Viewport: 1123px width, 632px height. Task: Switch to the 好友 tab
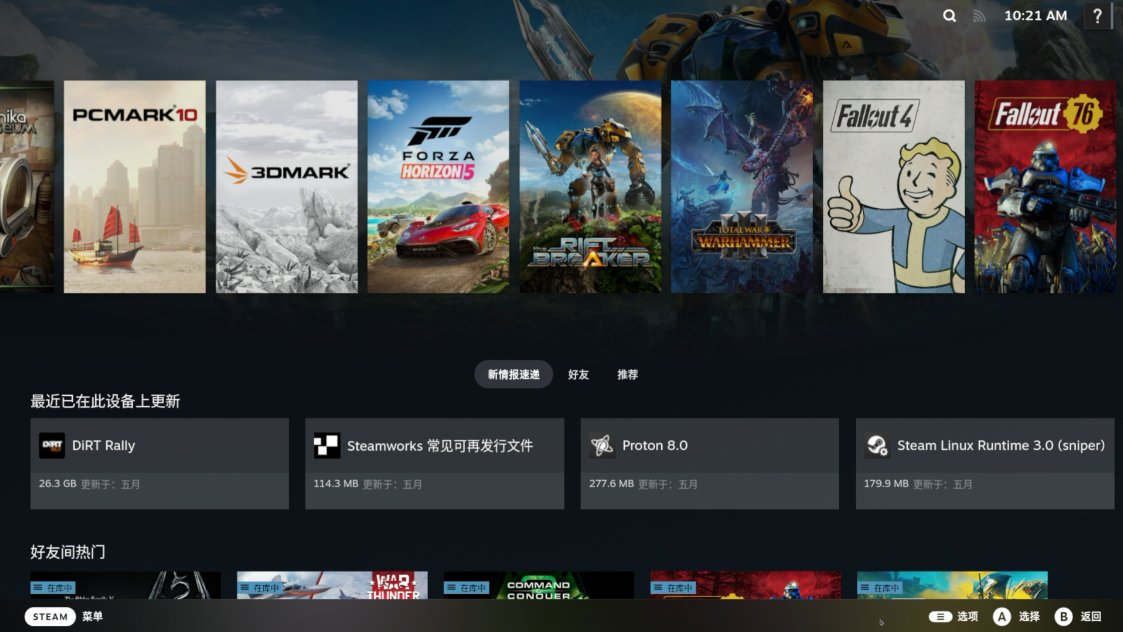pos(578,375)
